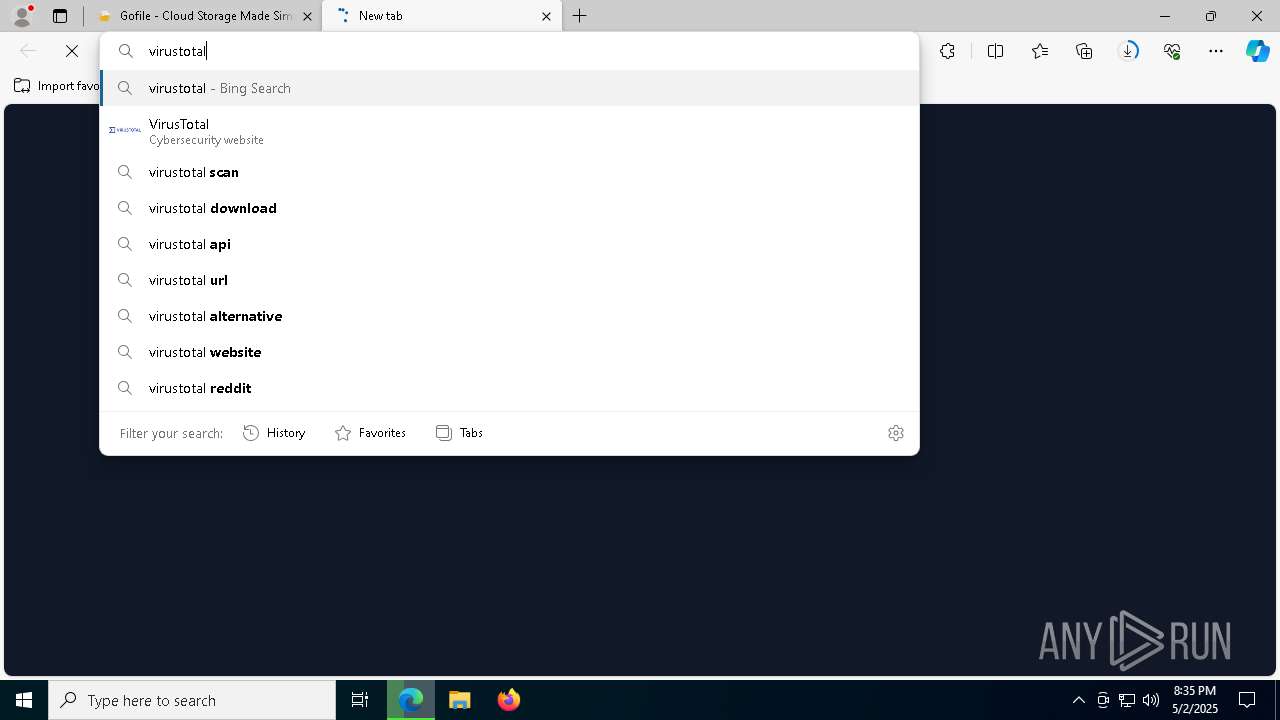This screenshot has height=720, width=1280.
Task: Stop loading the page
Action: (x=72, y=51)
